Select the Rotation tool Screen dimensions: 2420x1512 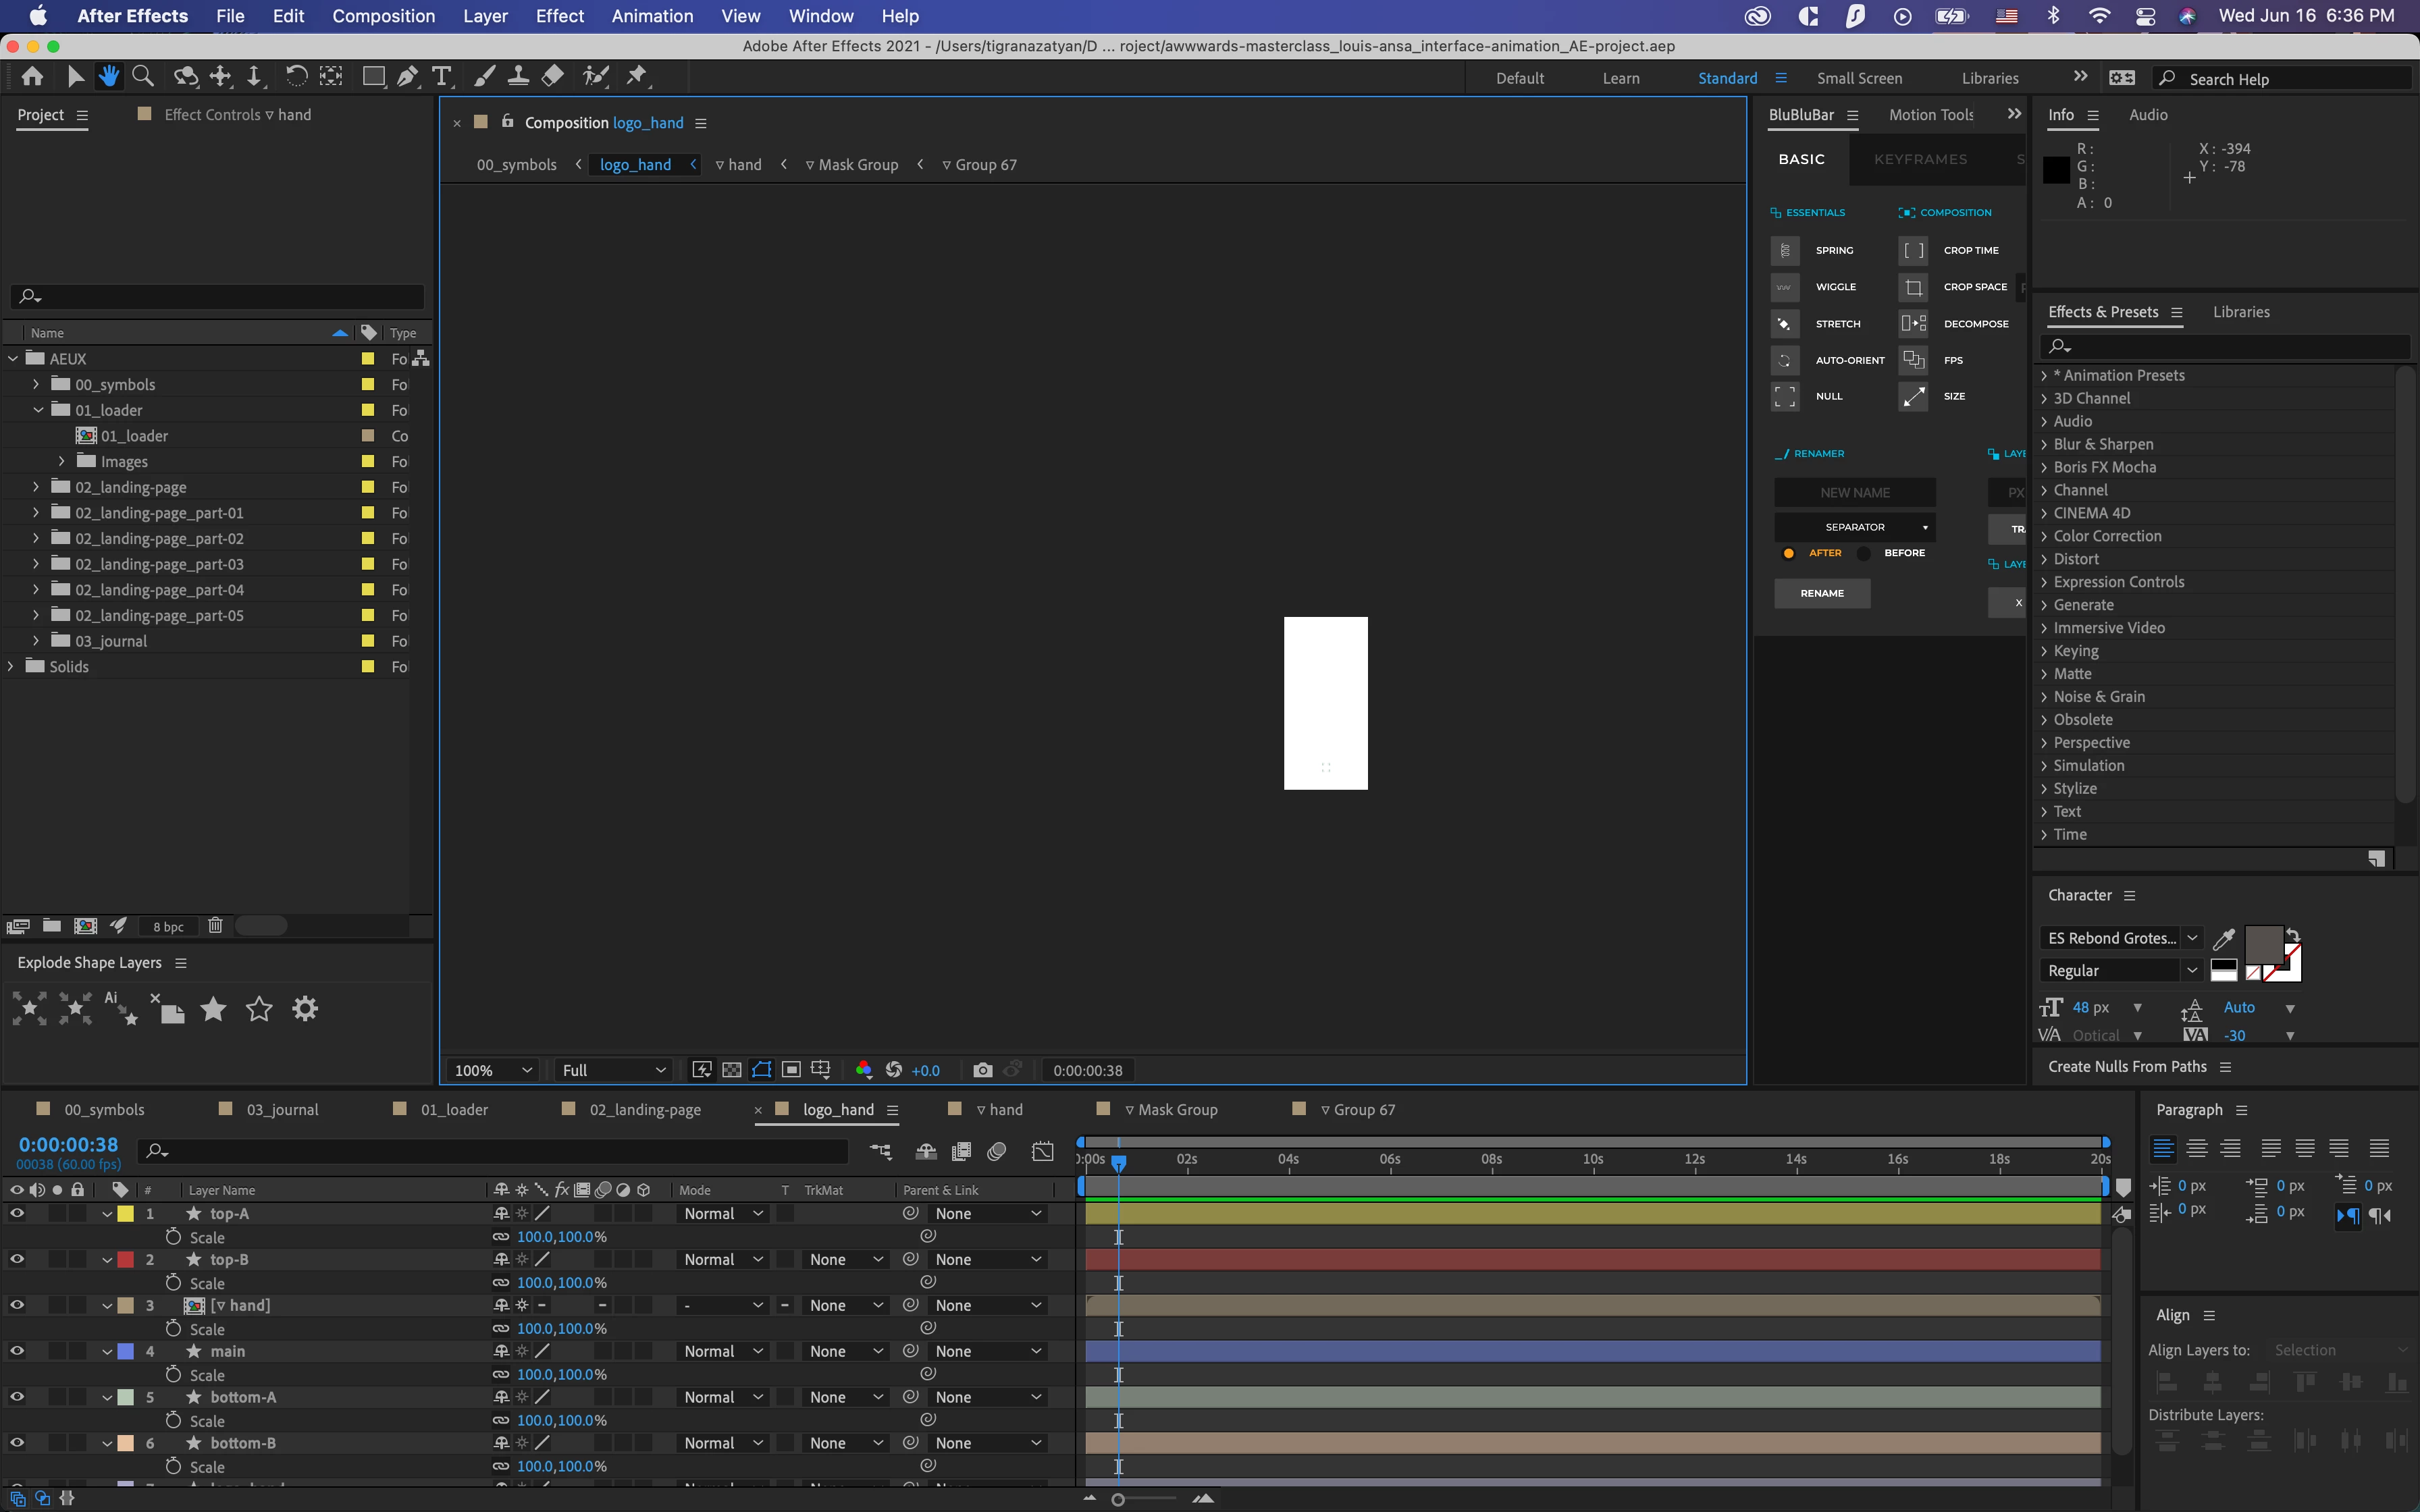(296, 76)
